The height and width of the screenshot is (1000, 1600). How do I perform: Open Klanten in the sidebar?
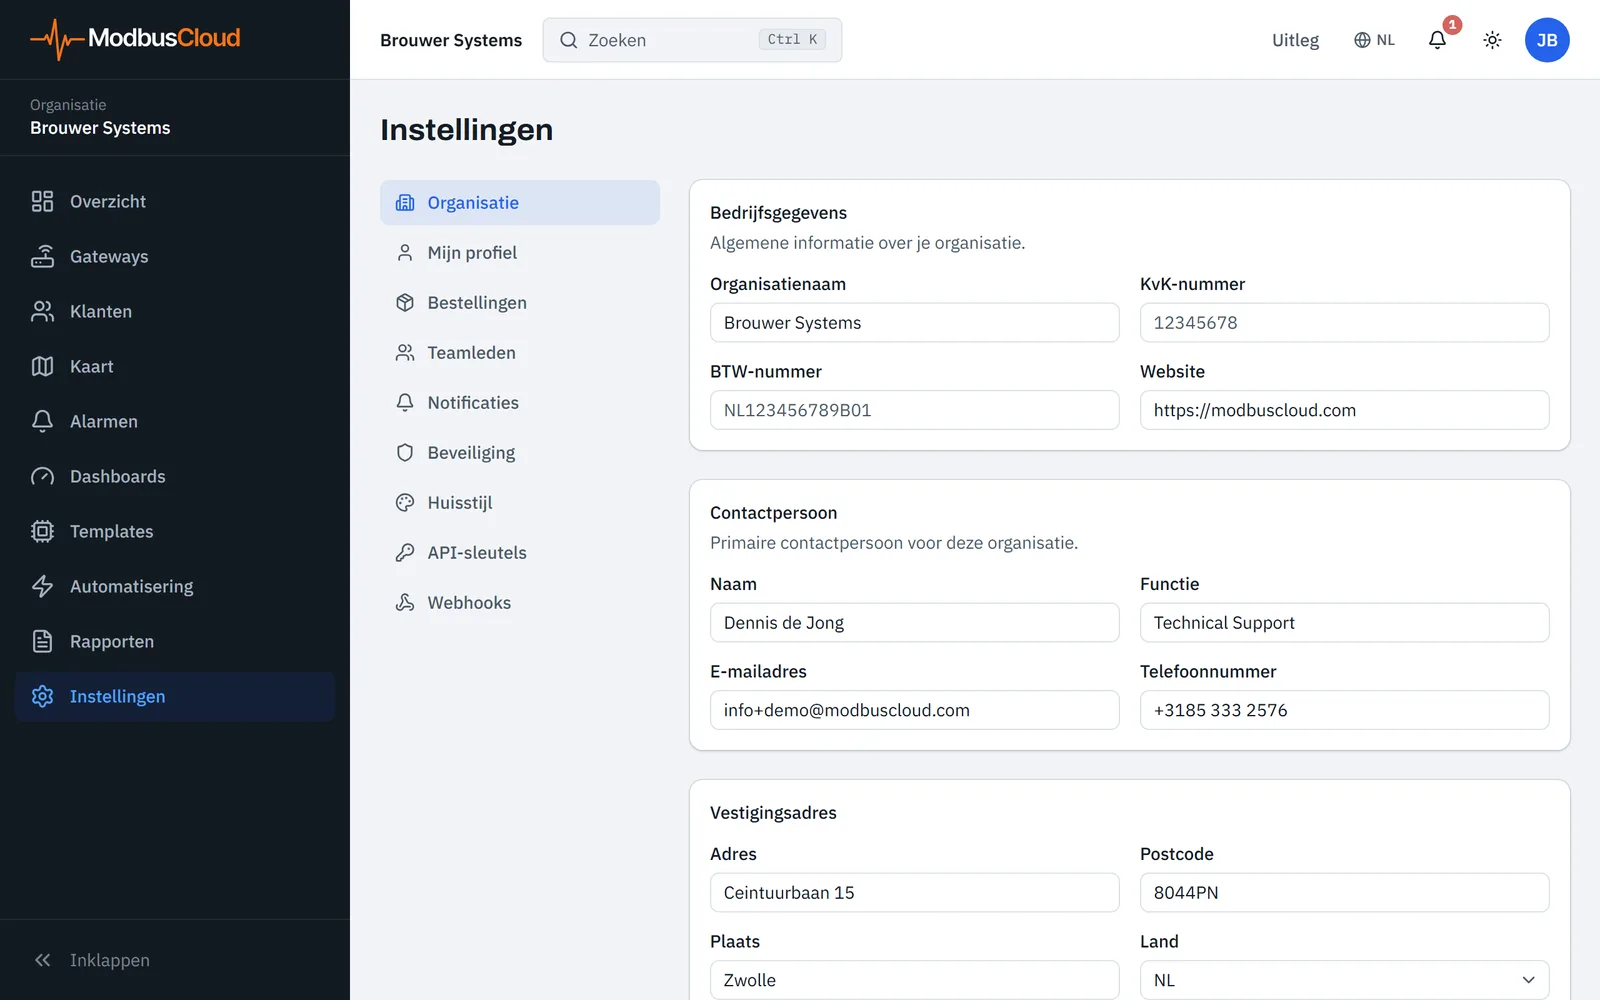[x=175, y=312]
